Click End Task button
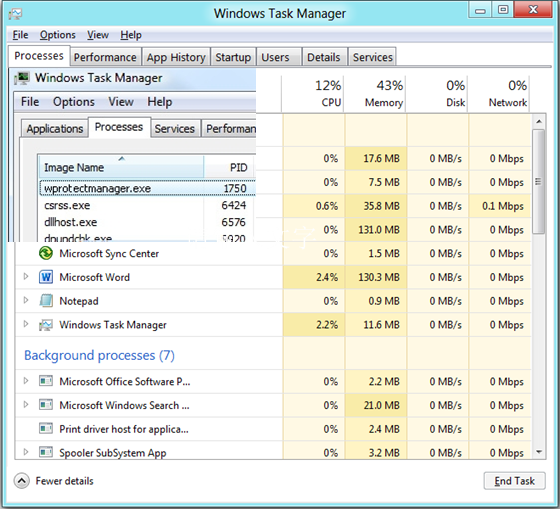Screen dimensions: 560x509 click(x=514, y=481)
